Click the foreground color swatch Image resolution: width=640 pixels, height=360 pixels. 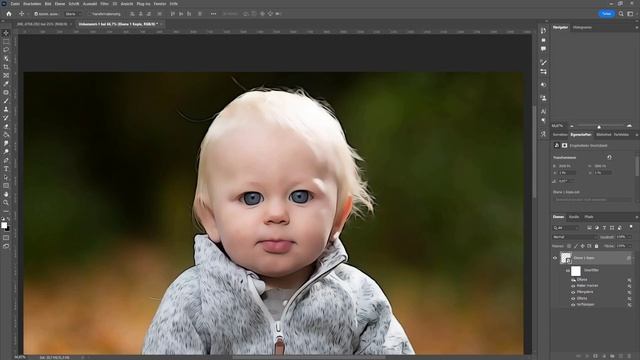tap(4, 225)
